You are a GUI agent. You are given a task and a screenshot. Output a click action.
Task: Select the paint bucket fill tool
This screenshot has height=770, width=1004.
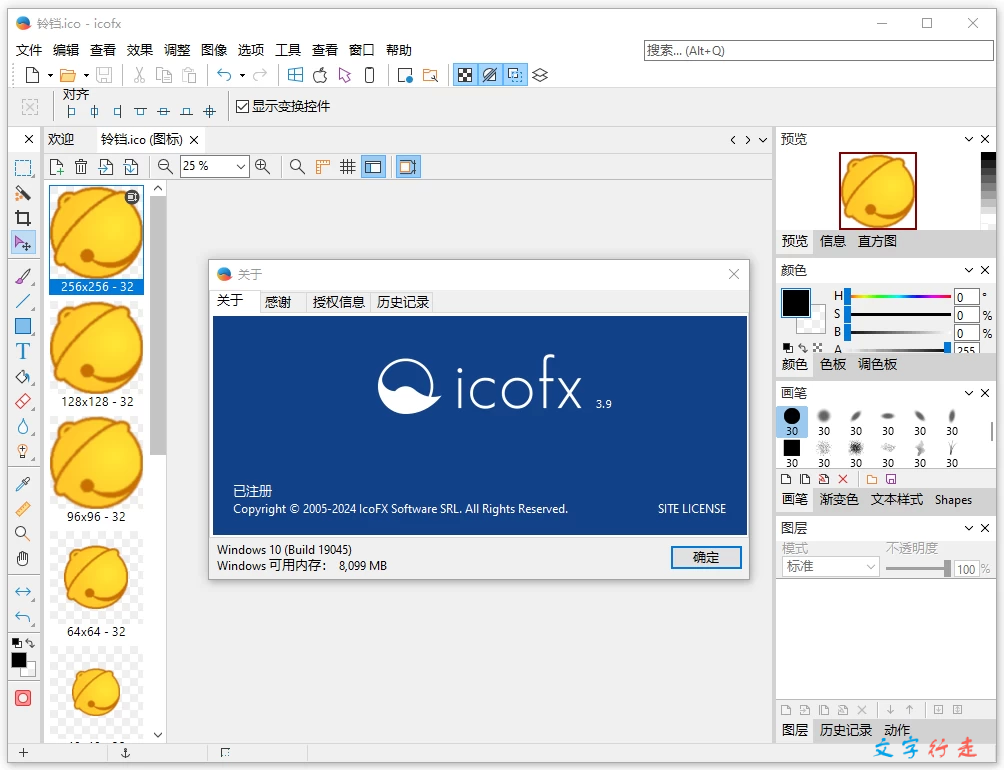click(23, 376)
